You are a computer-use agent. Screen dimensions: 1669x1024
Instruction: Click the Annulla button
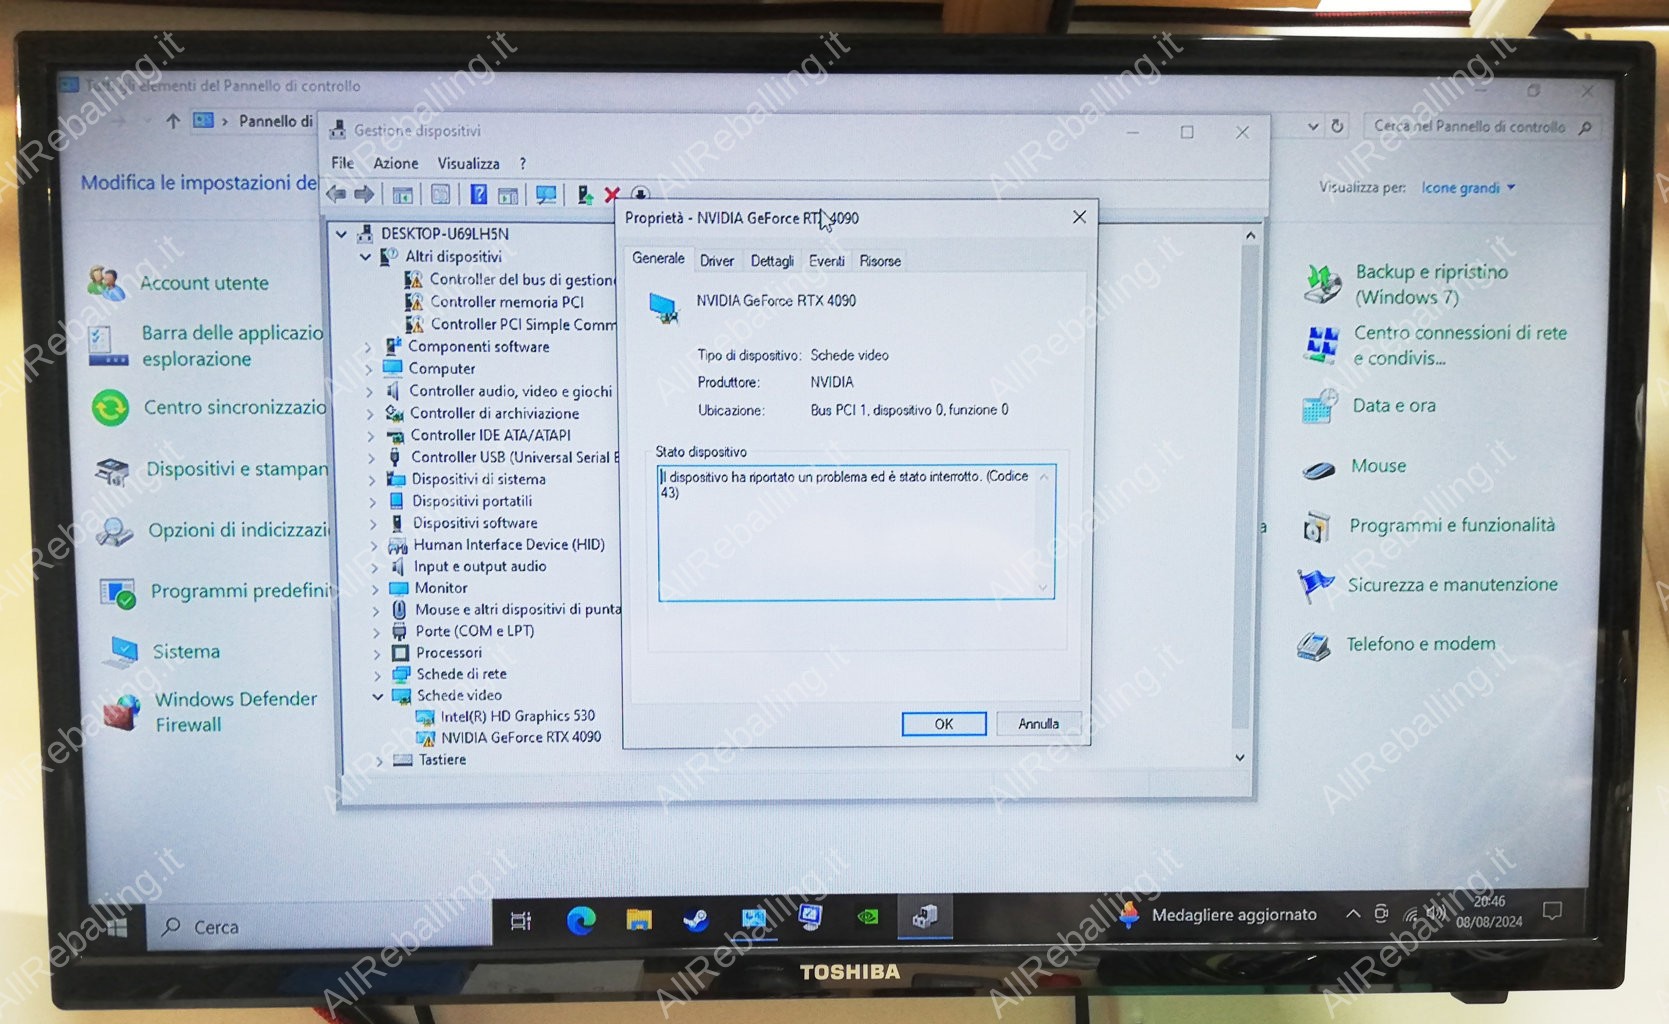1038,724
